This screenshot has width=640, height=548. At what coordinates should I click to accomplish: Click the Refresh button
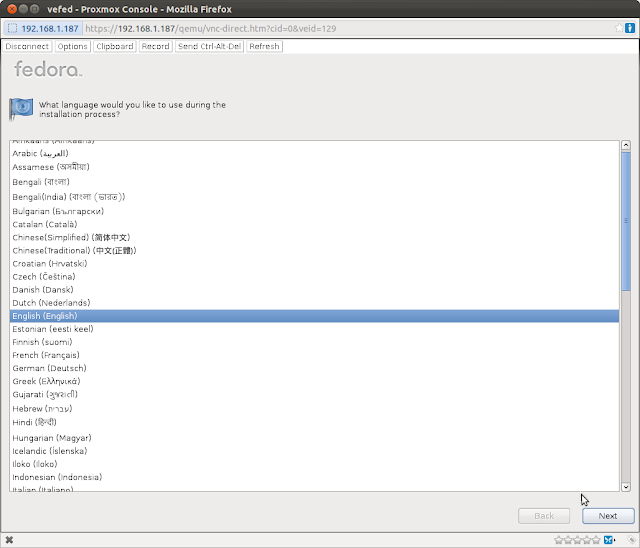tap(264, 47)
